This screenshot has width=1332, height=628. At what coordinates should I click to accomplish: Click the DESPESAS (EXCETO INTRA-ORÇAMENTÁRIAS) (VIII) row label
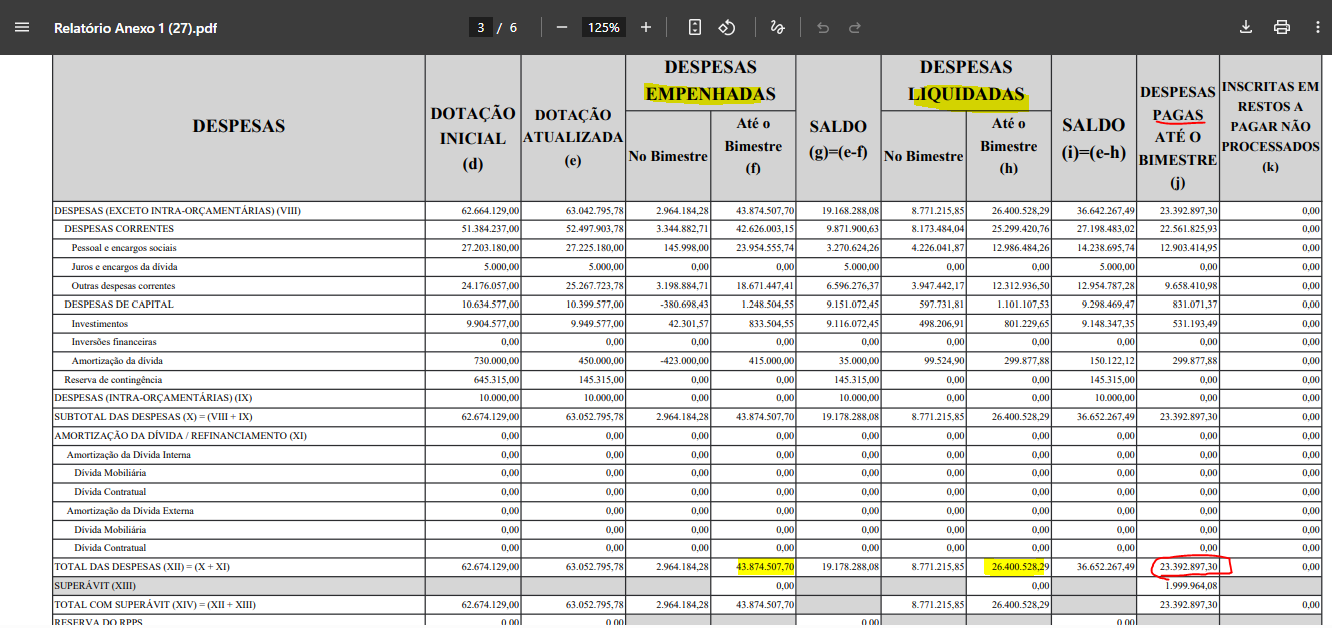point(177,211)
